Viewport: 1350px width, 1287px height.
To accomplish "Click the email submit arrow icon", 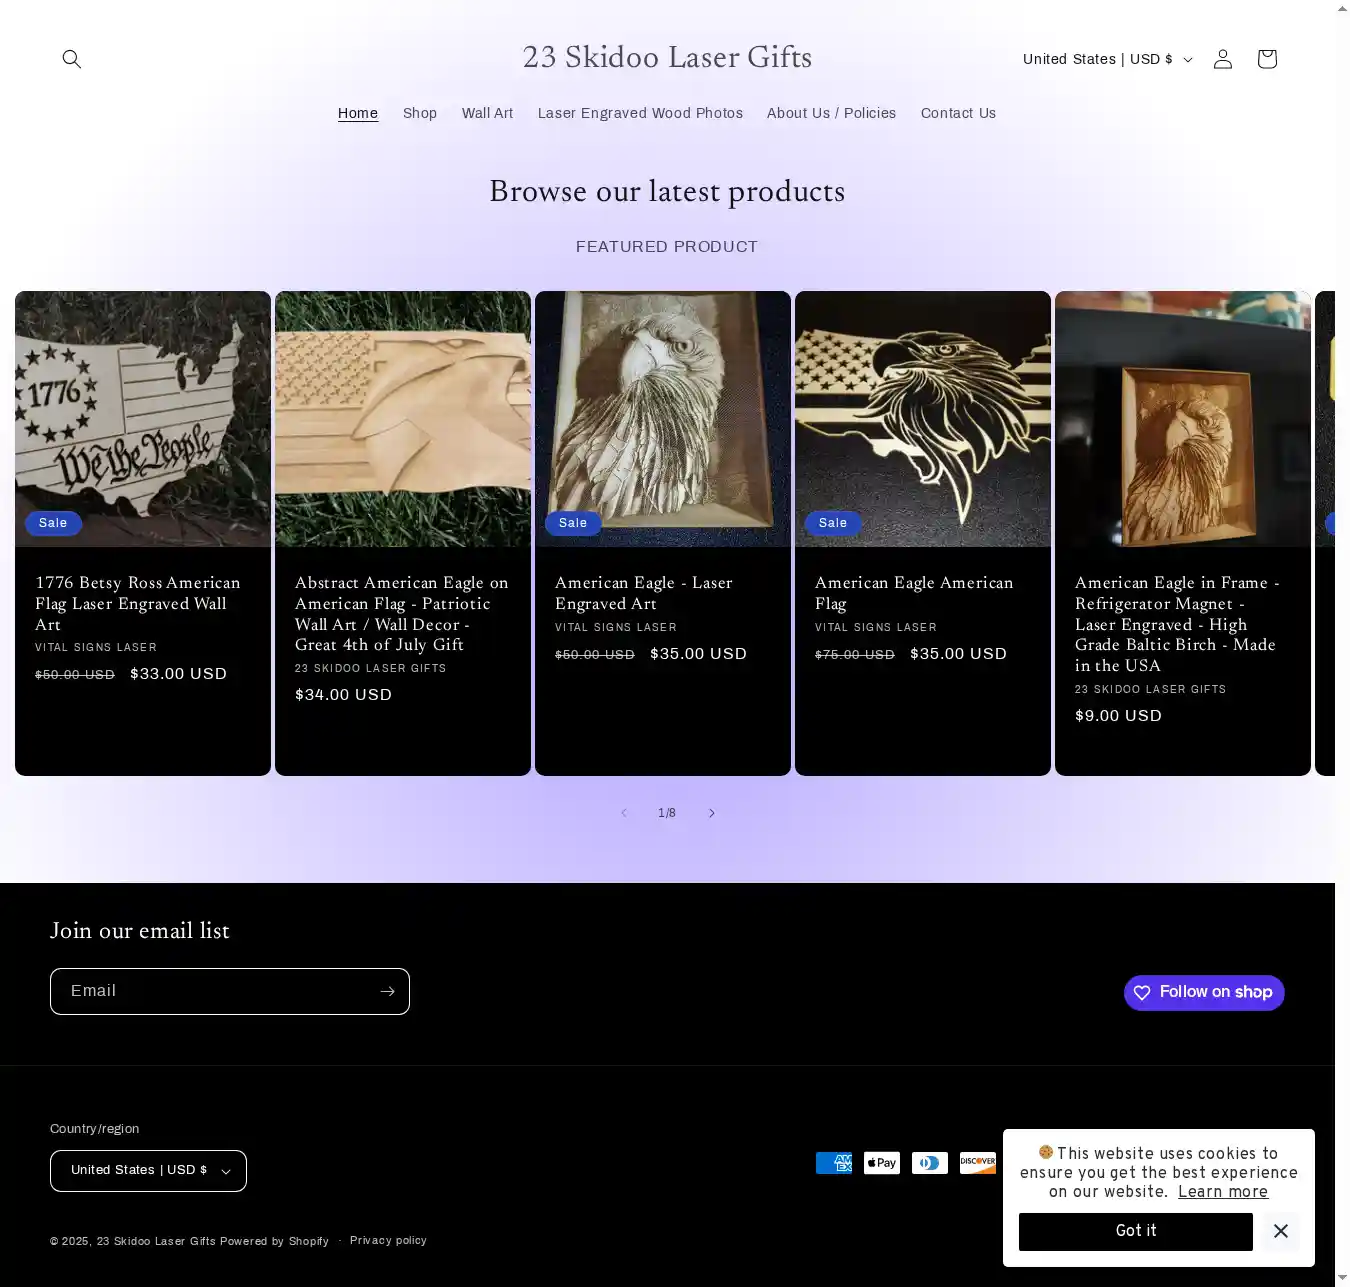I will (x=387, y=991).
